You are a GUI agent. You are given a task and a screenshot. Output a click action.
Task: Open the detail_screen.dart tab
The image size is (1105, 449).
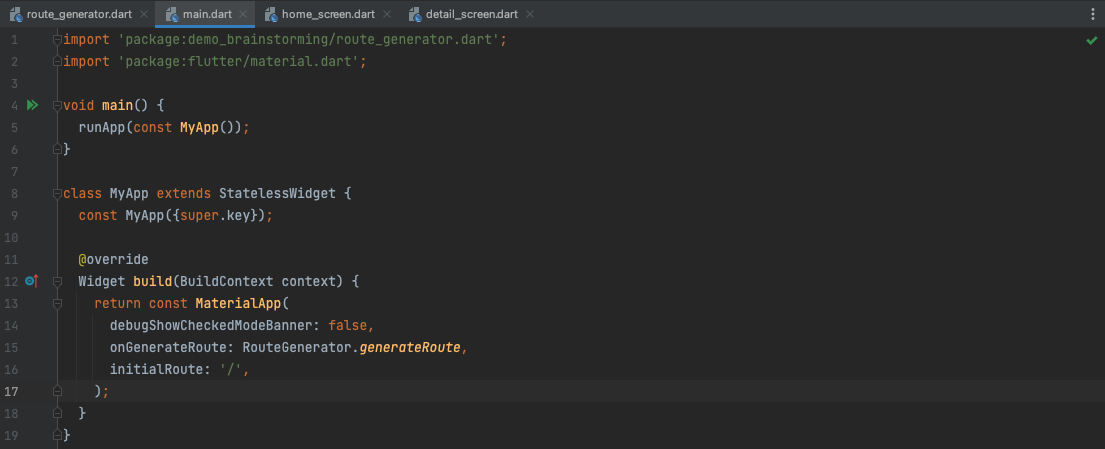pos(471,14)
